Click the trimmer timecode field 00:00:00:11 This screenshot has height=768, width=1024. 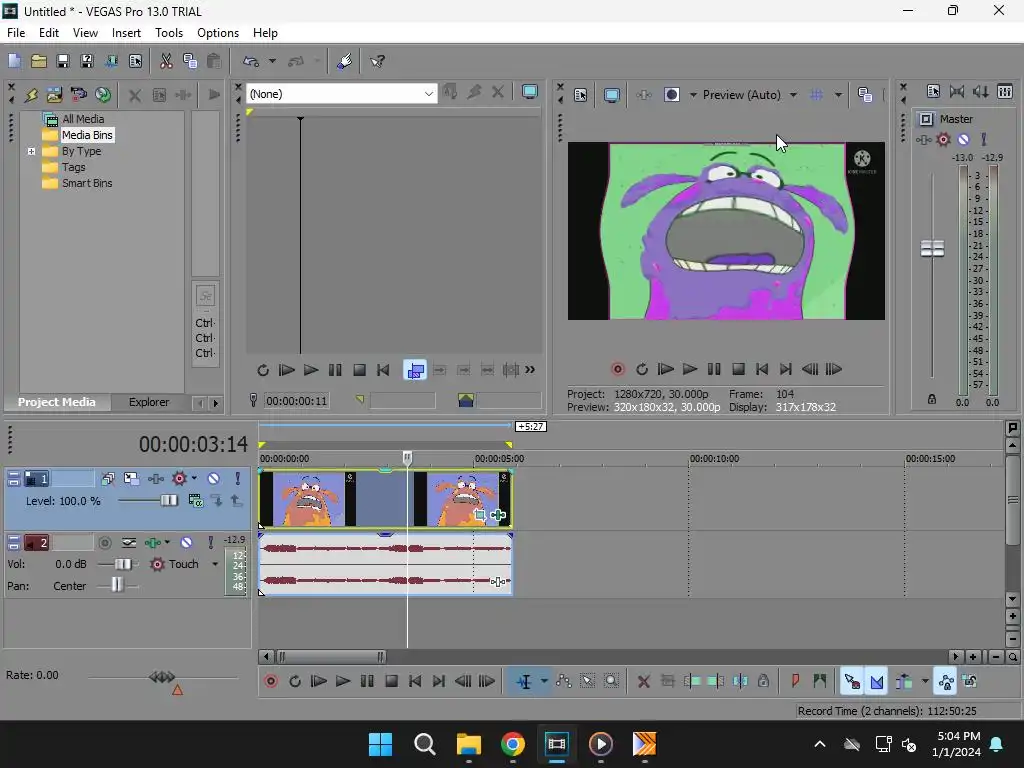click(x=296, y=401)
